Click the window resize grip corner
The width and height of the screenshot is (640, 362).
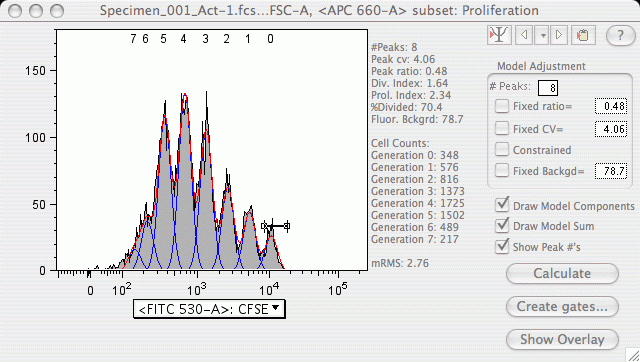click(633, 355)
